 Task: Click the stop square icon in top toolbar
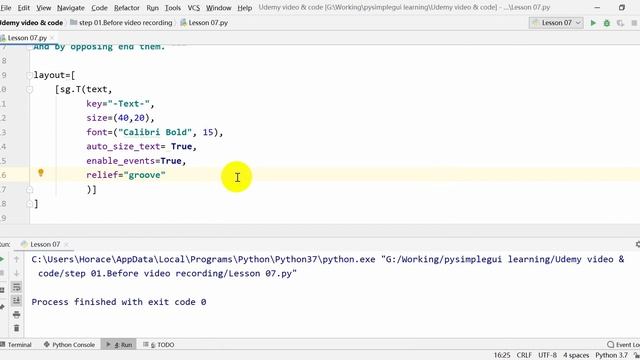point(634,23)
